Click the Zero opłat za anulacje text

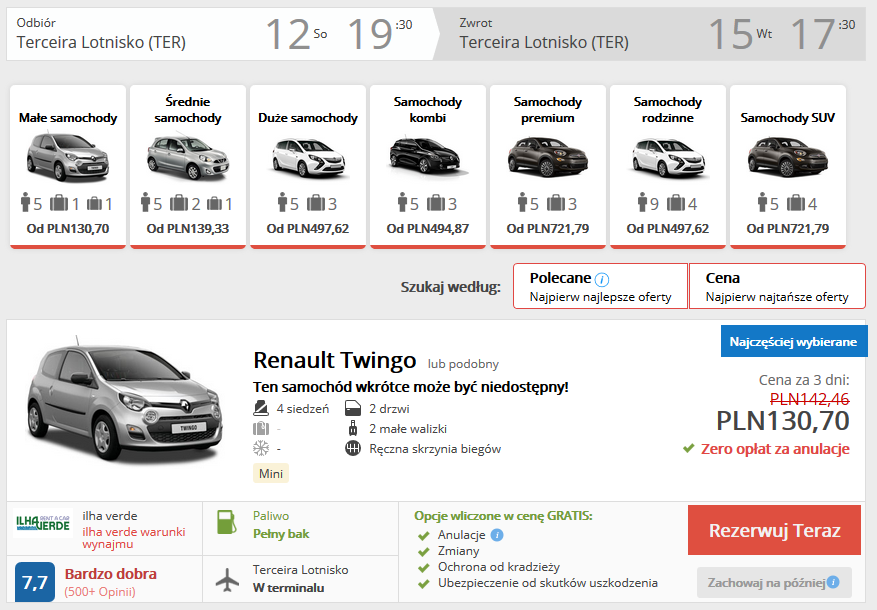pyautogui.click(x=775, y=448)
